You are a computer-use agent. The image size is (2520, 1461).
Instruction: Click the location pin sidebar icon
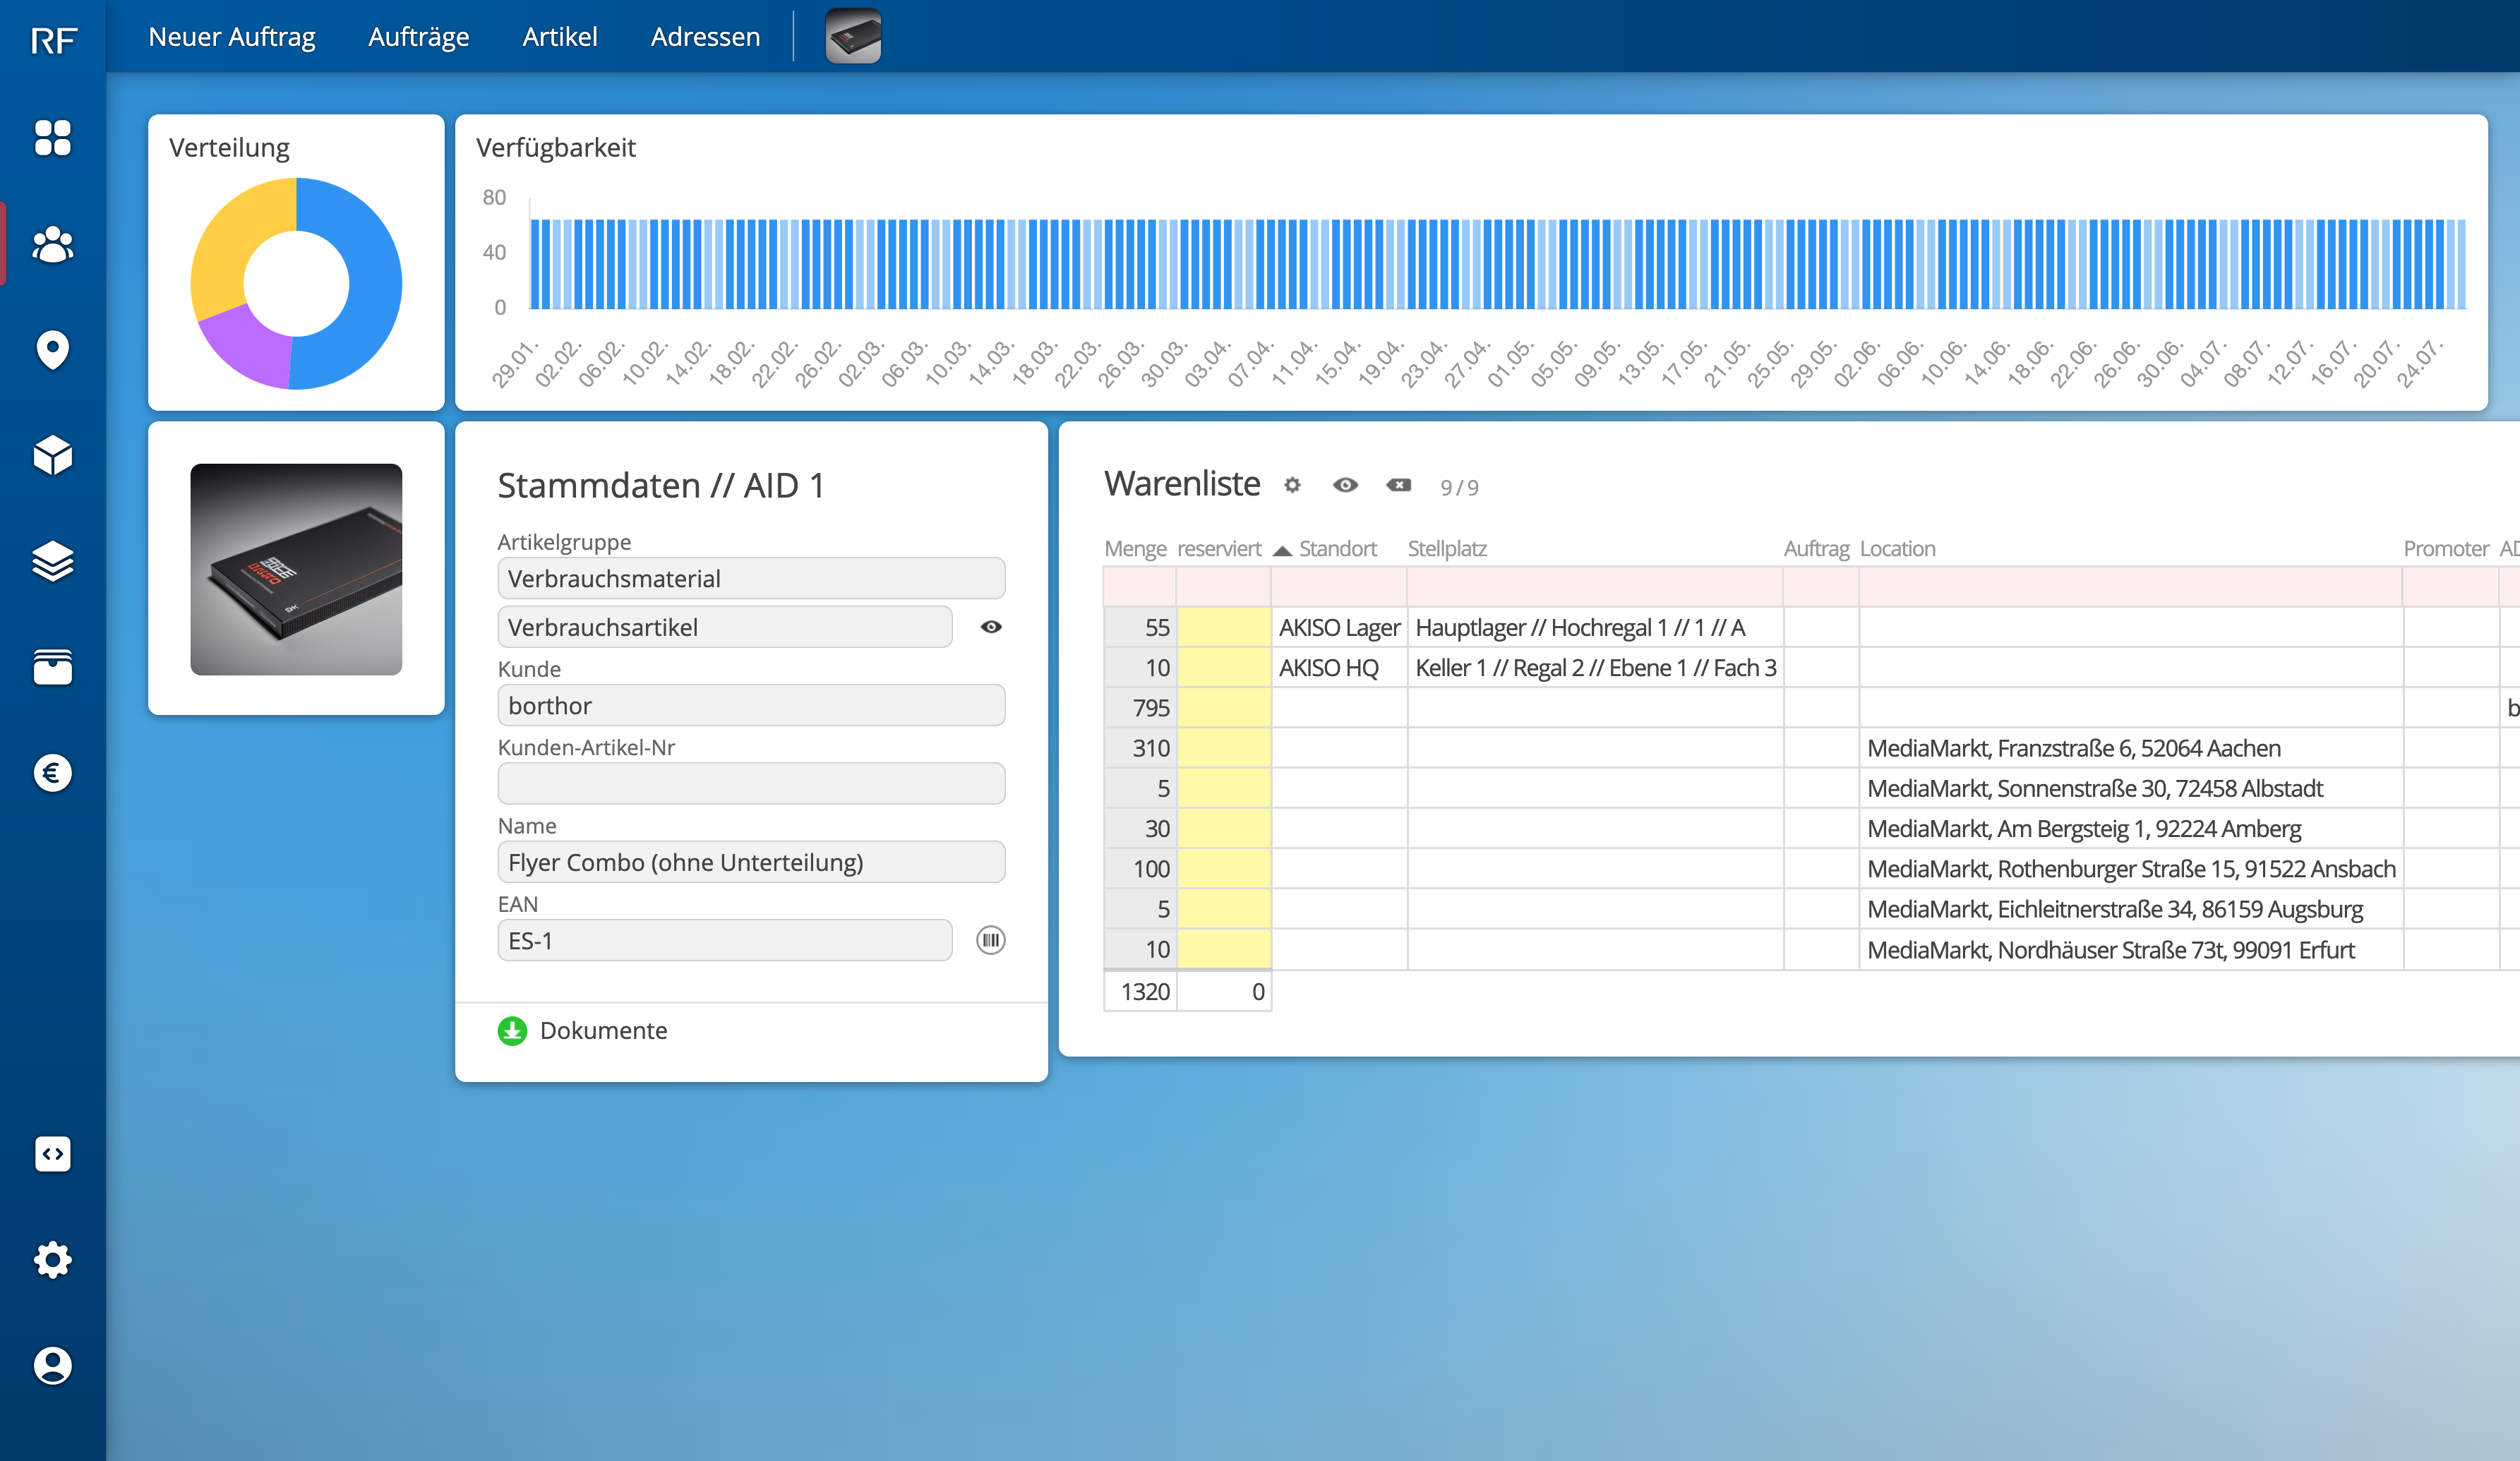click(52, 350)
